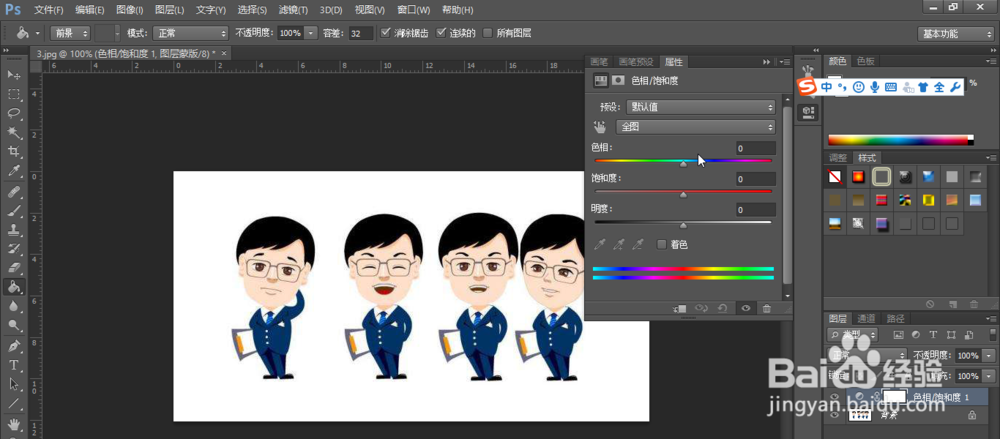Click the hue (色相) value field
Screen dimensions: 1000x439
click(756, 149)
